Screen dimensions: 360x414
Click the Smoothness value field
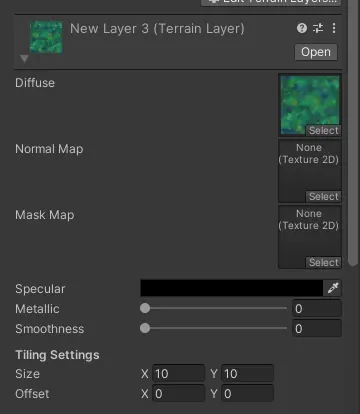[317, 329]
